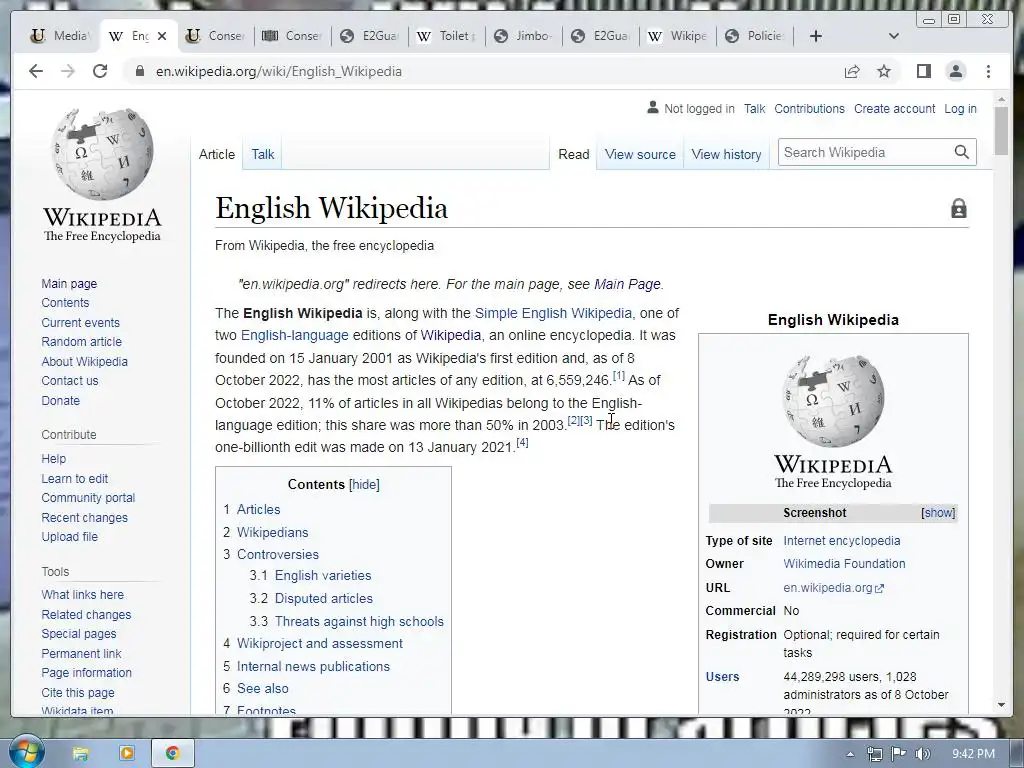Image resolution: width=1024 pixels, height=768 pixels.
Task: Select the View history tab
Action: [726, 154]
